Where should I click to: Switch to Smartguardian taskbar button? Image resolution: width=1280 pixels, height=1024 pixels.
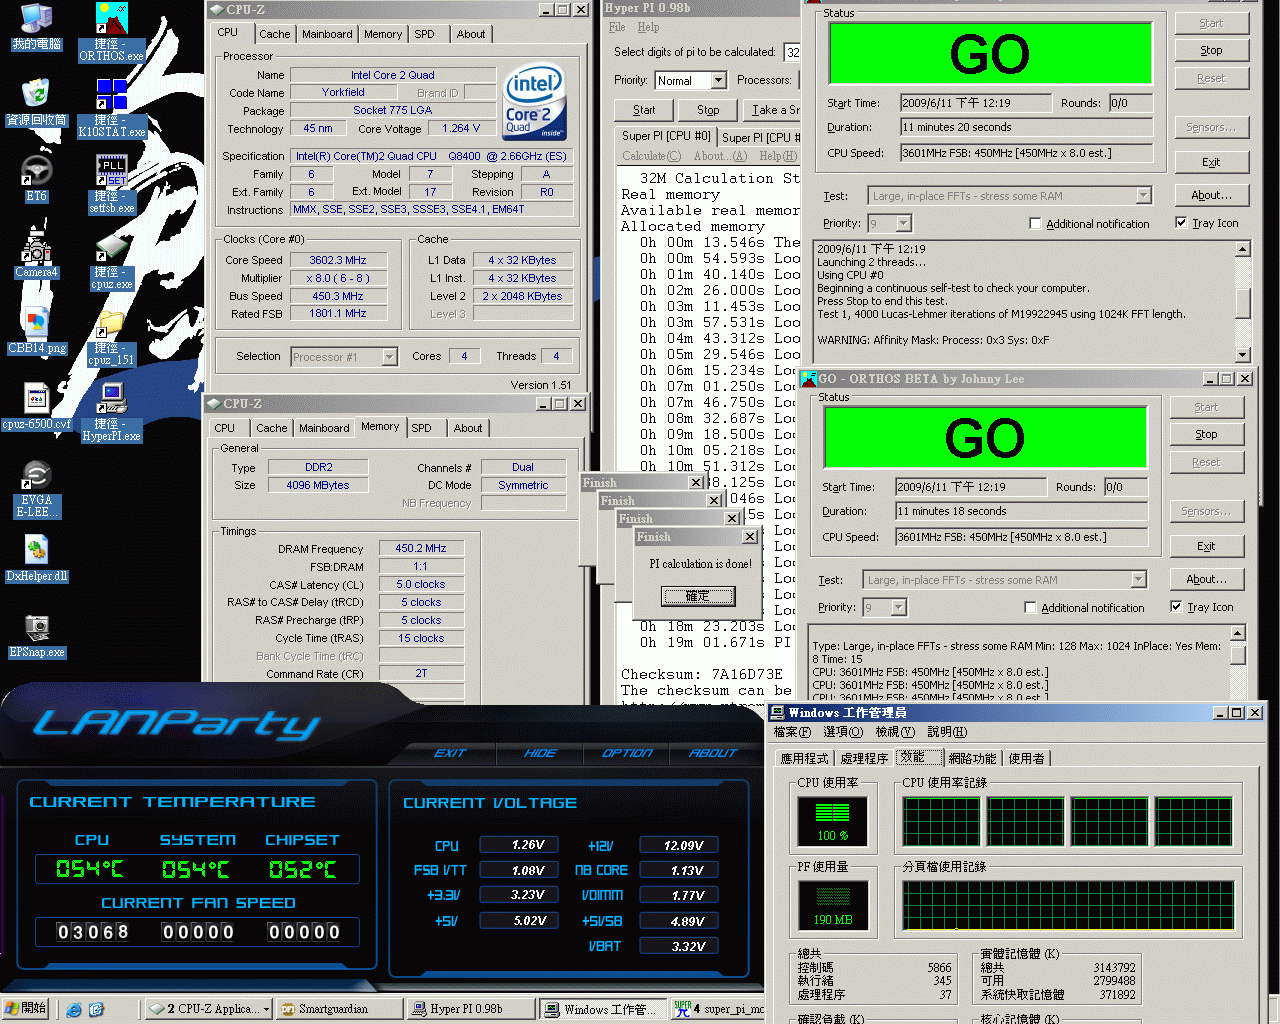pyautogui.click(x=340, y=1009)
